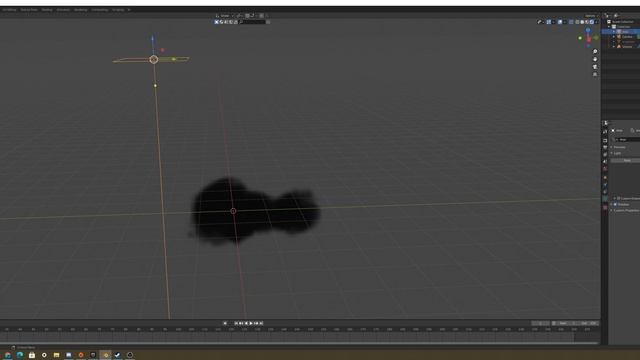Click the Use Nodes button

[x=626, y=160]
